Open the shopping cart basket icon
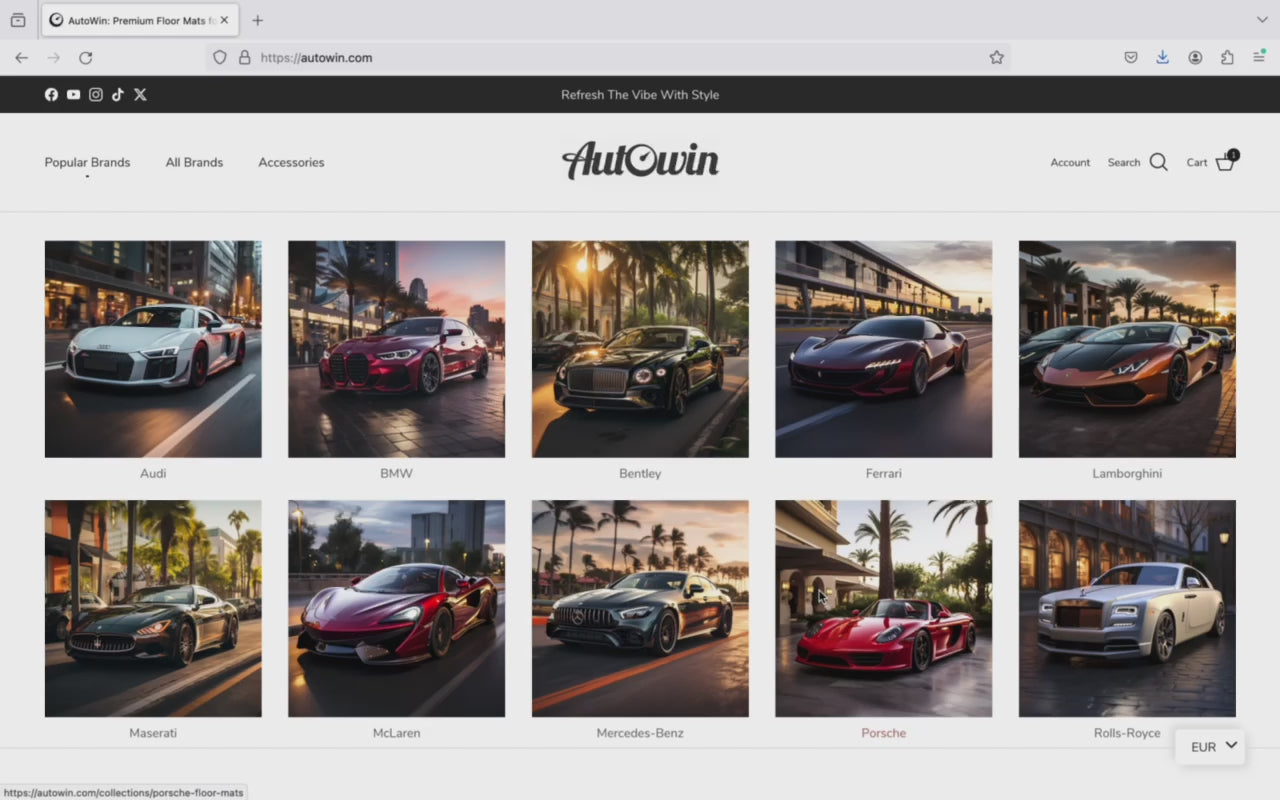 point(1224,163)
